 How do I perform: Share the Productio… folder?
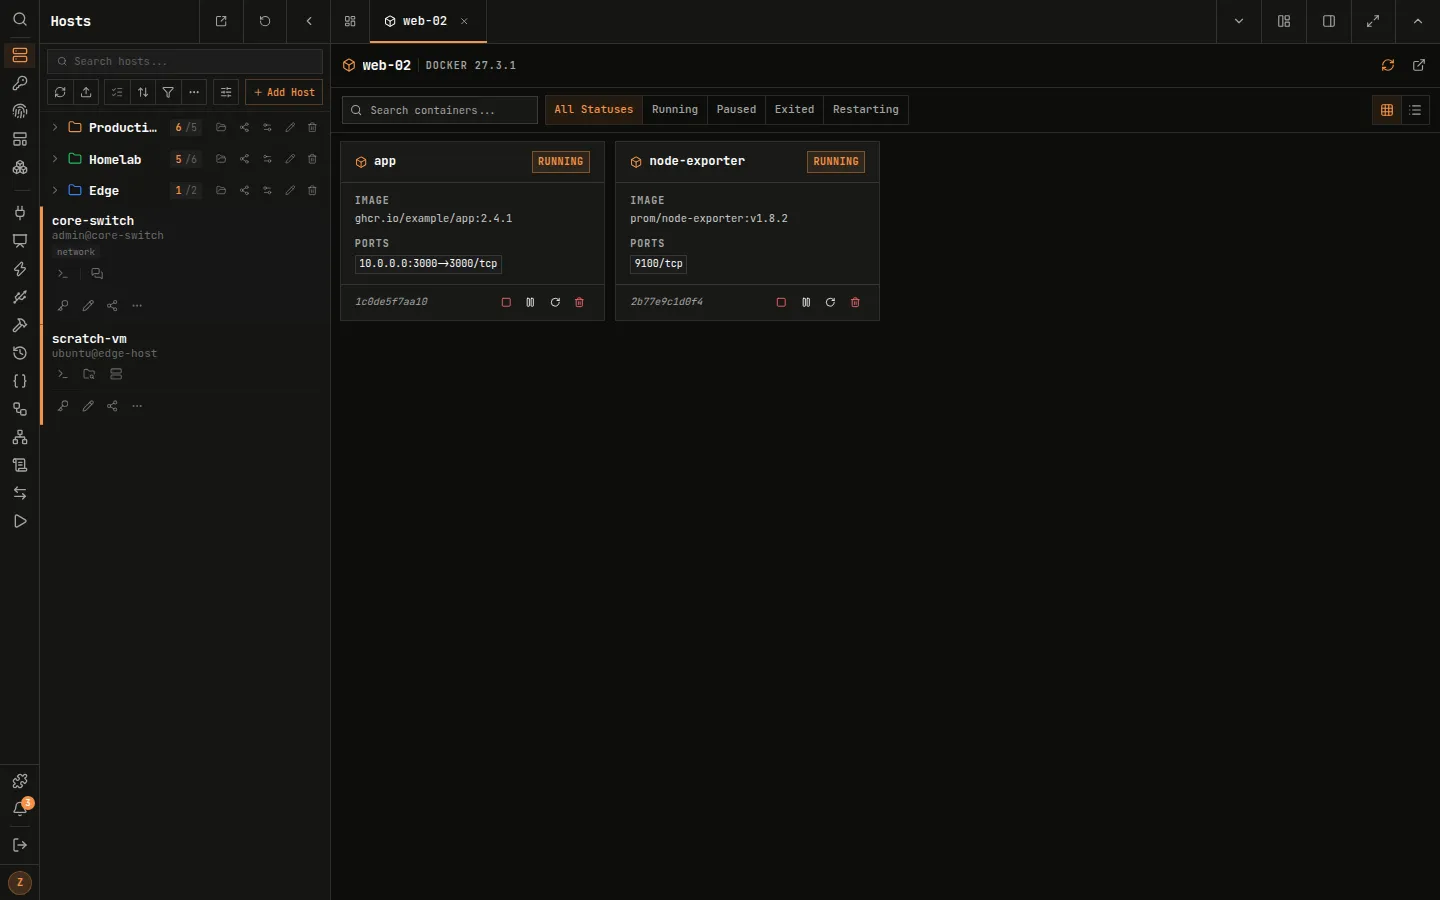(244, 128)
